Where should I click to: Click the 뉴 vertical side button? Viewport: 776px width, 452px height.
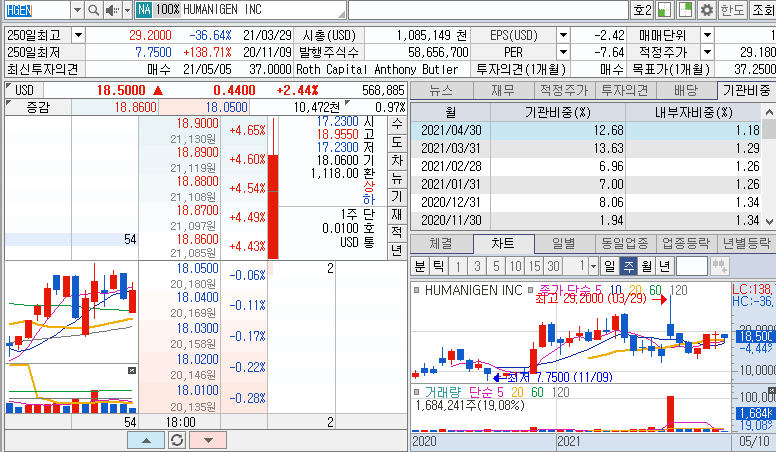pos(397,178)
